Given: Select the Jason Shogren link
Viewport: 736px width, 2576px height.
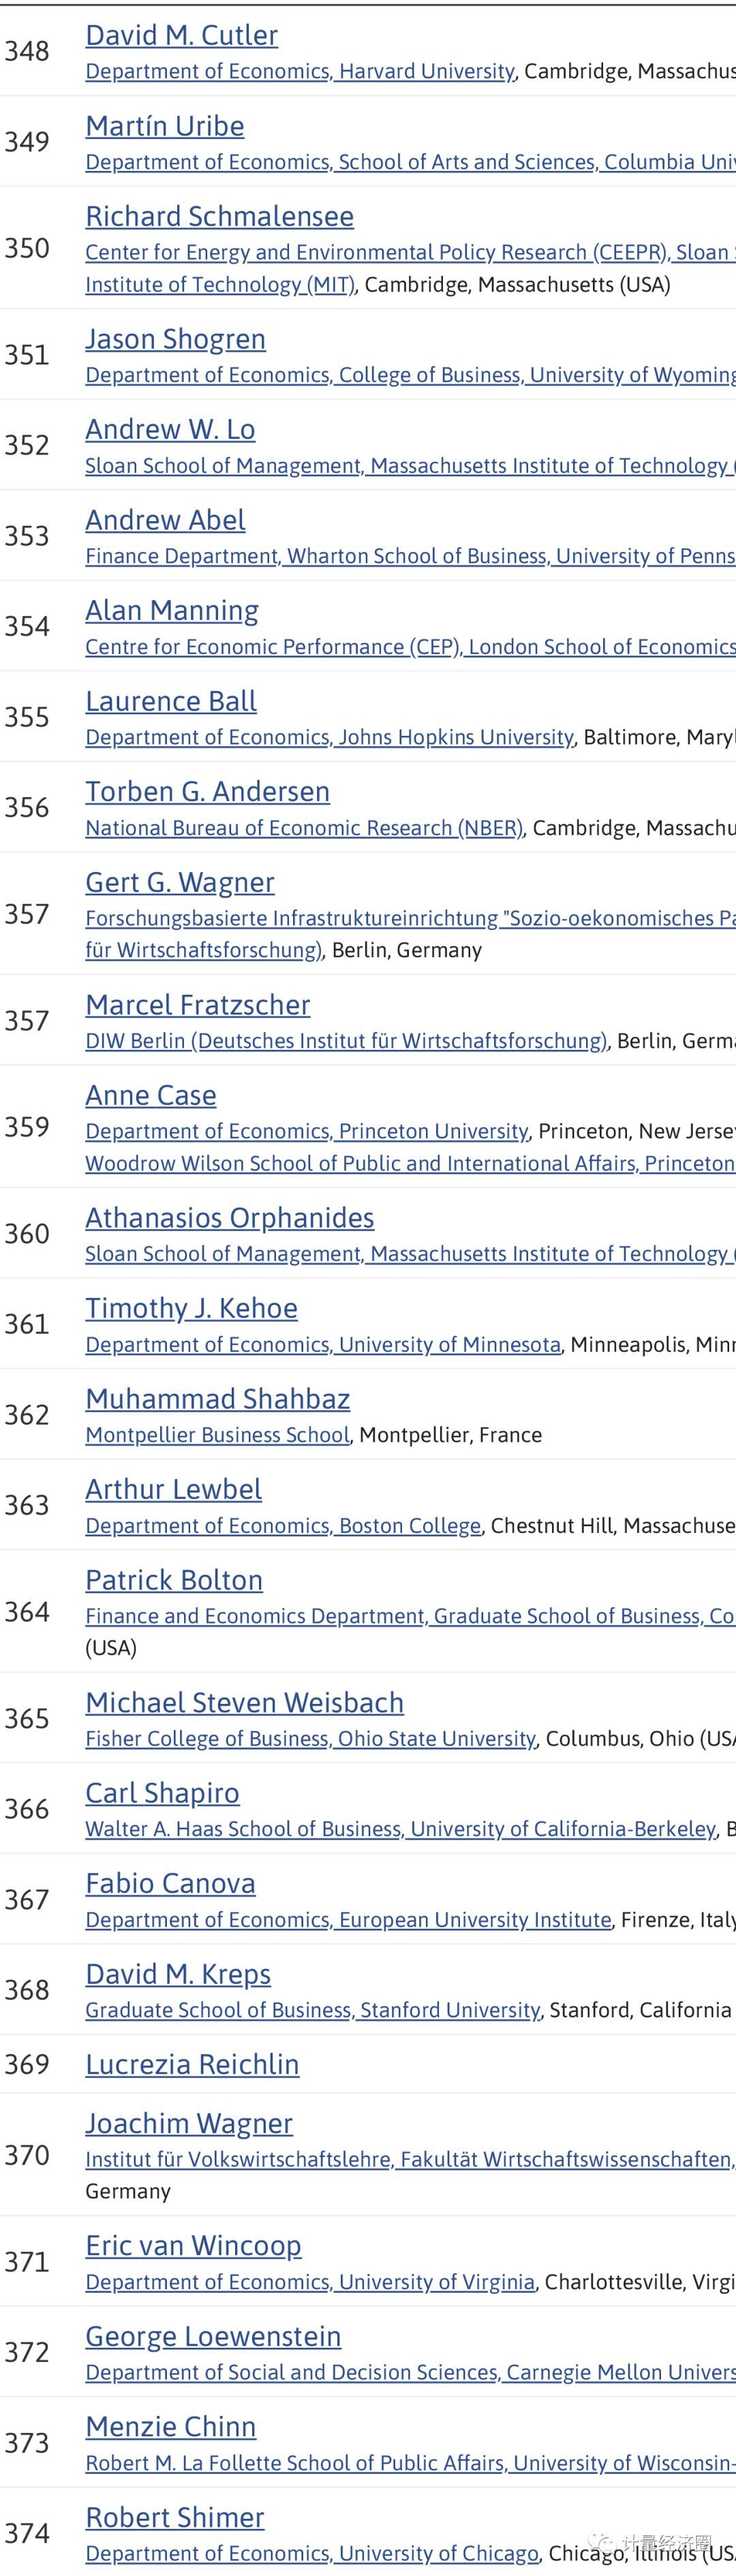Looking at the screenshot, I should pyautogui.click(x=175, y=339).
